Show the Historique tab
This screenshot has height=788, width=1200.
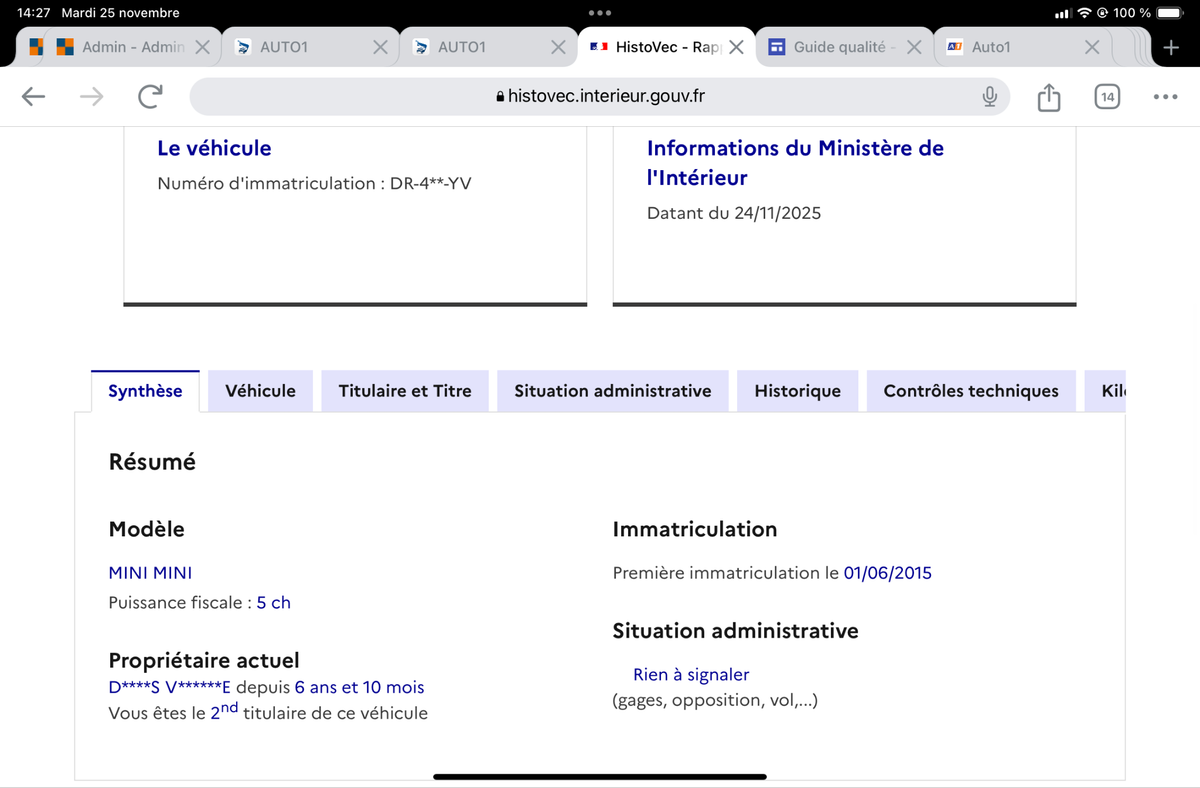[x=797, y=391]
